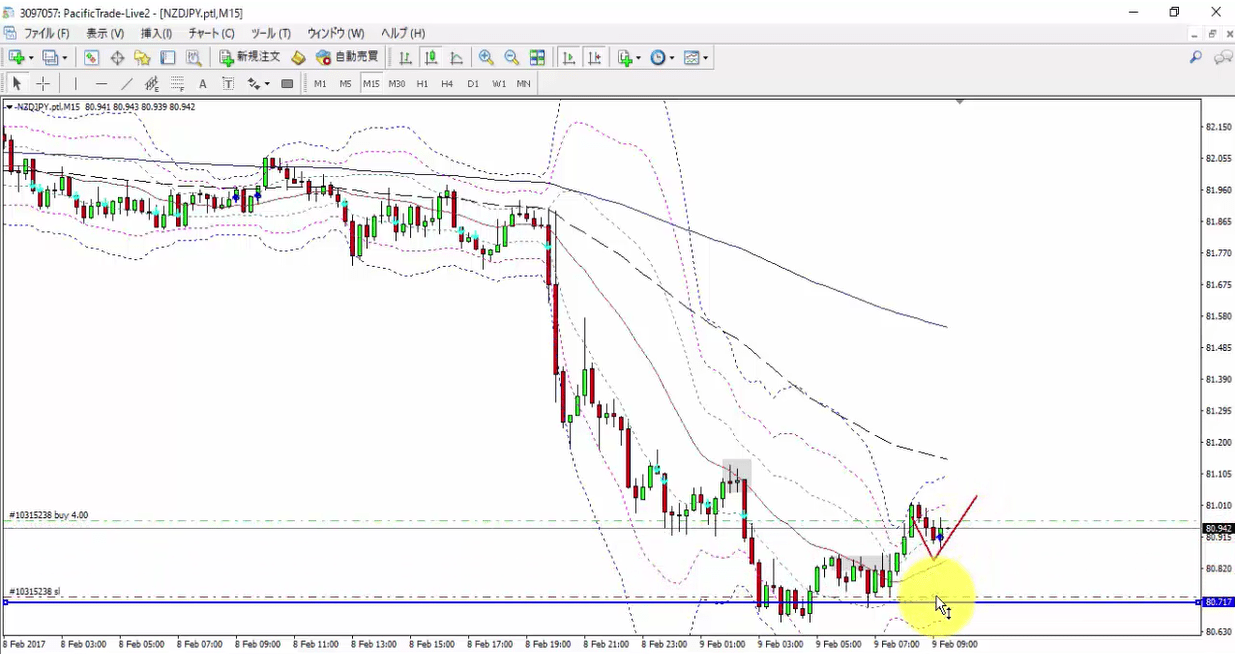Switch timeframe to M1
This screenshot has height=654, width=1235.
point(320,84)
